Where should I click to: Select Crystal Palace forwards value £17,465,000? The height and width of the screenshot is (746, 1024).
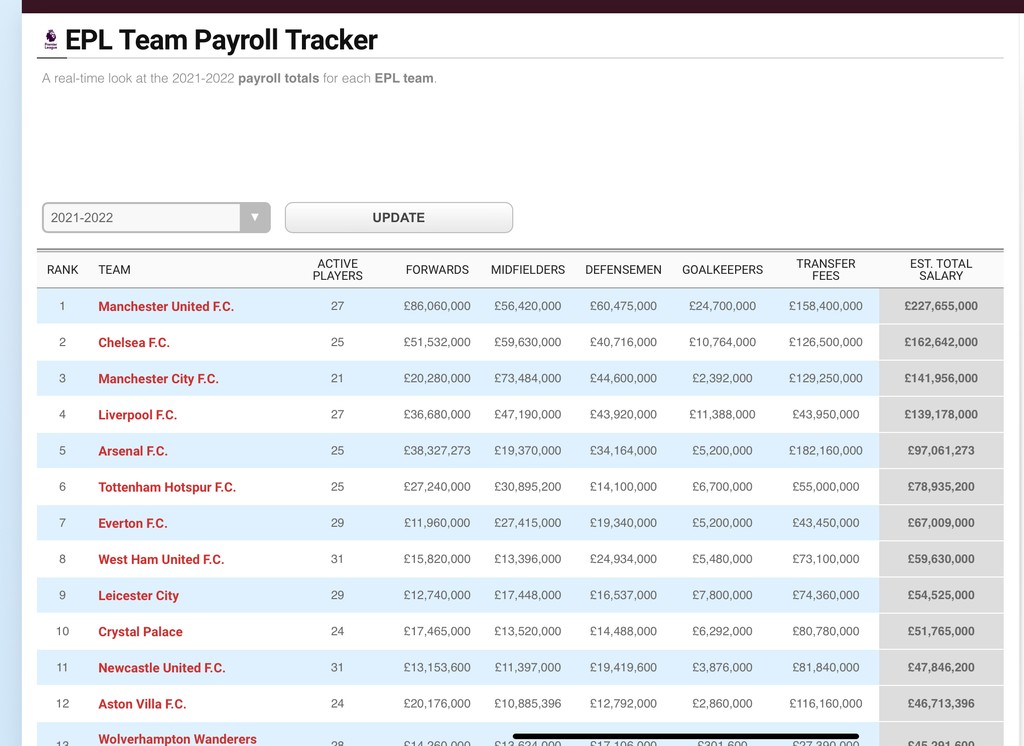pos(437,631)
